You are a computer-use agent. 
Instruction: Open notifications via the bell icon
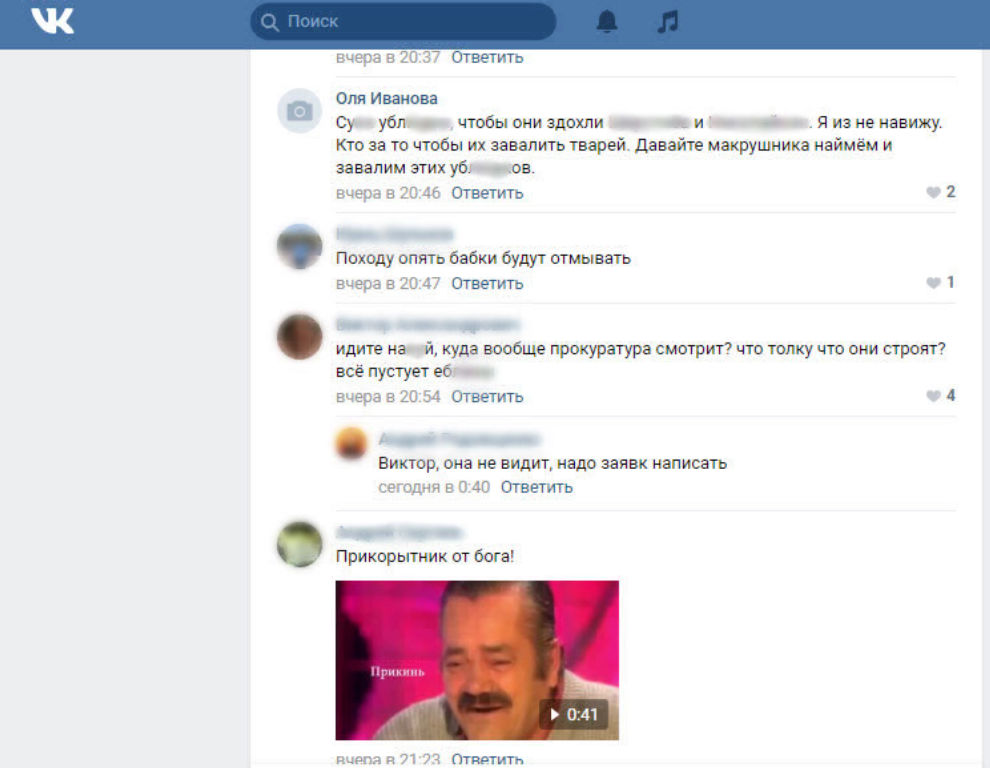[607, 22]
